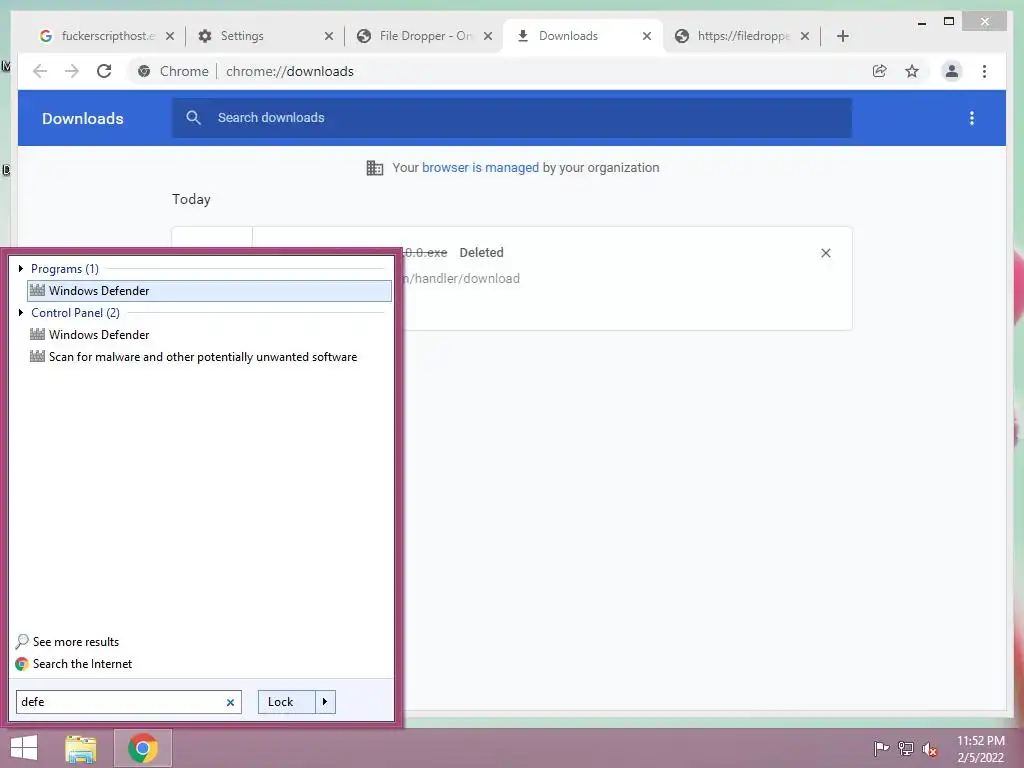Collapse the Control Panel (2) group arrow
This screenshot has width=1024, height=768.
pyautogui.click(x=21, y=313)
